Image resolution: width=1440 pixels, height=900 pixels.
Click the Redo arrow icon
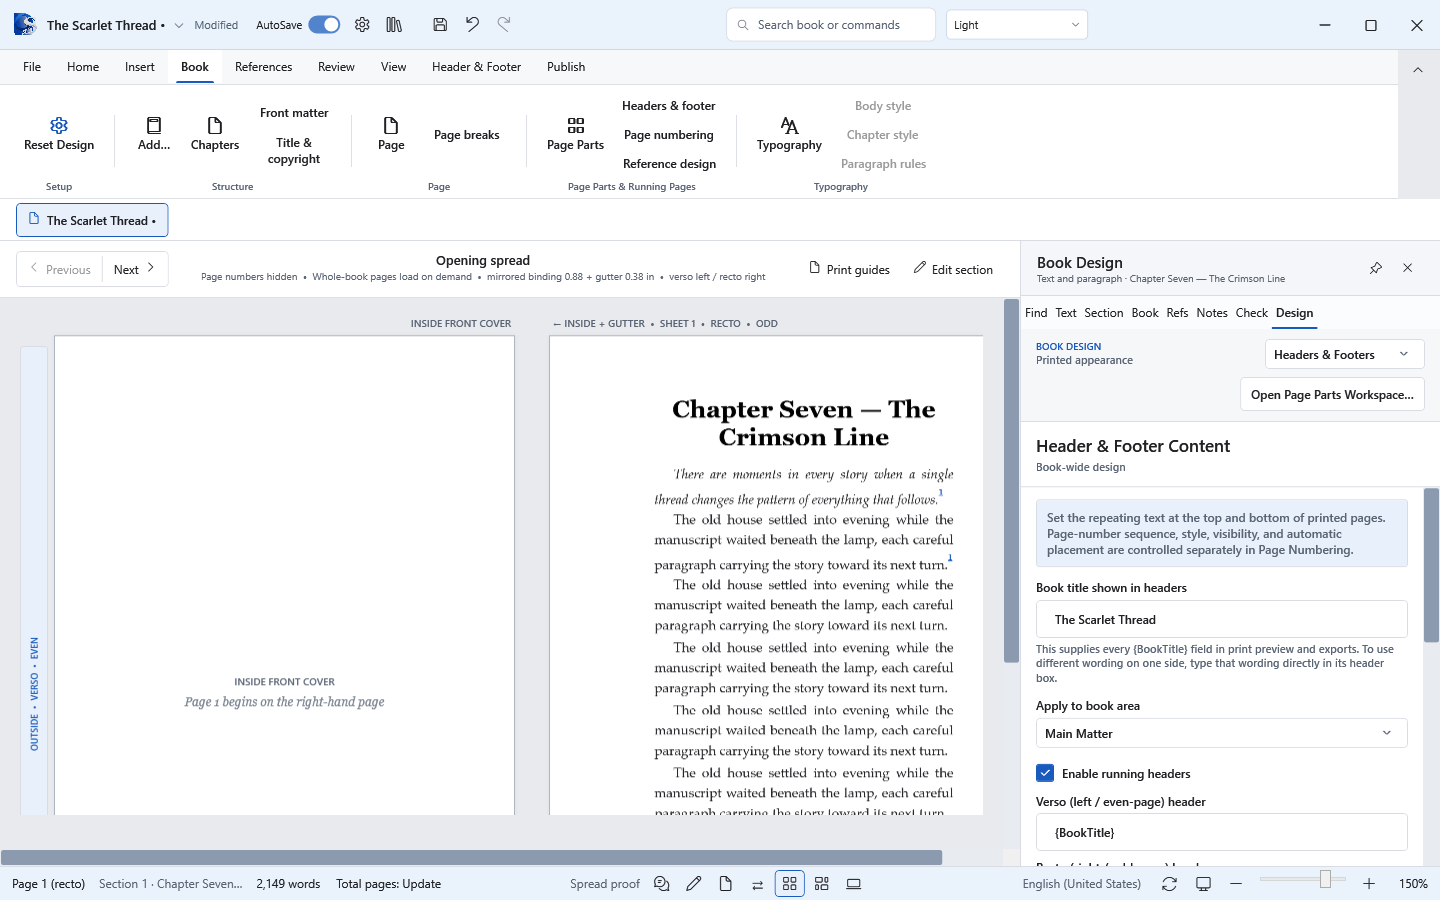pos(504,25)
